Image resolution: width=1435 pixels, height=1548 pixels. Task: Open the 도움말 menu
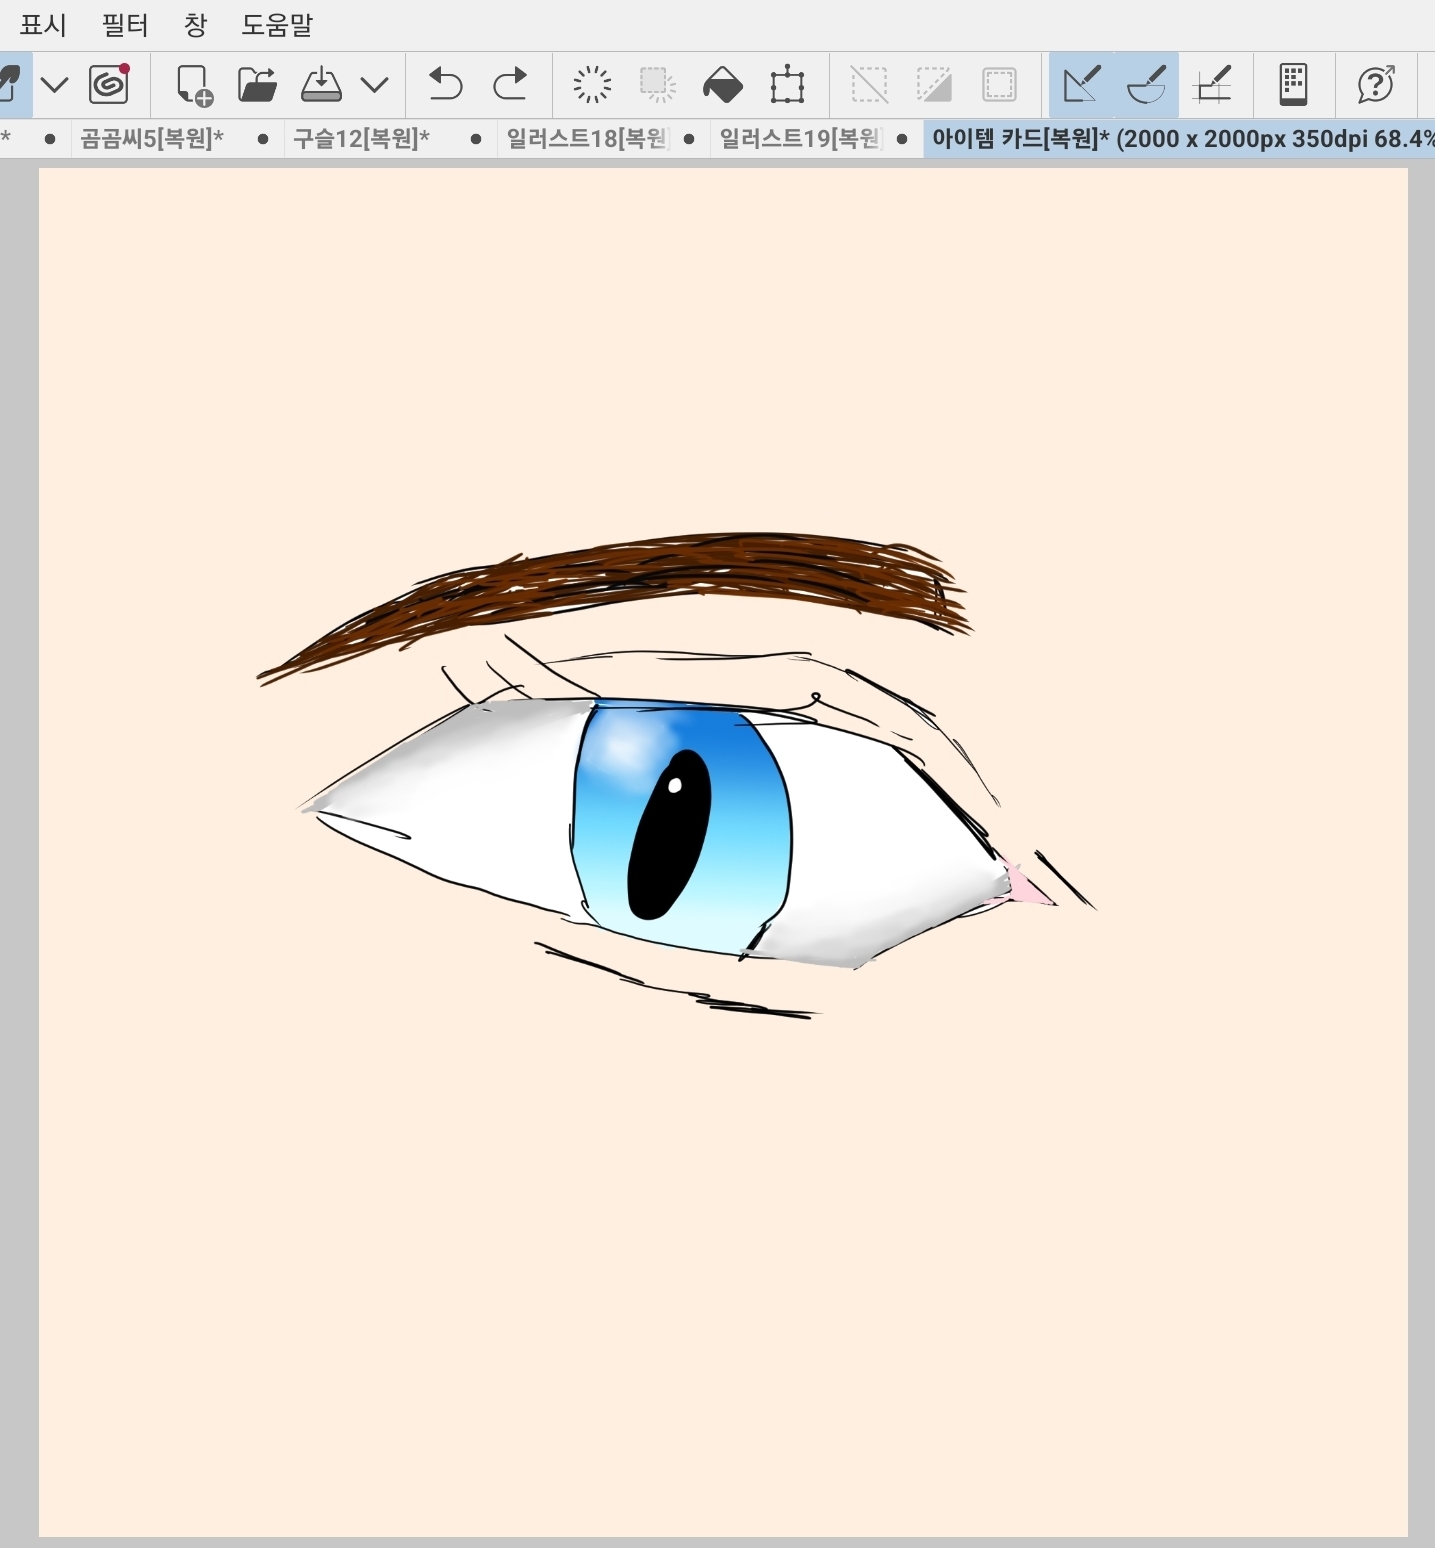[277, 25]
